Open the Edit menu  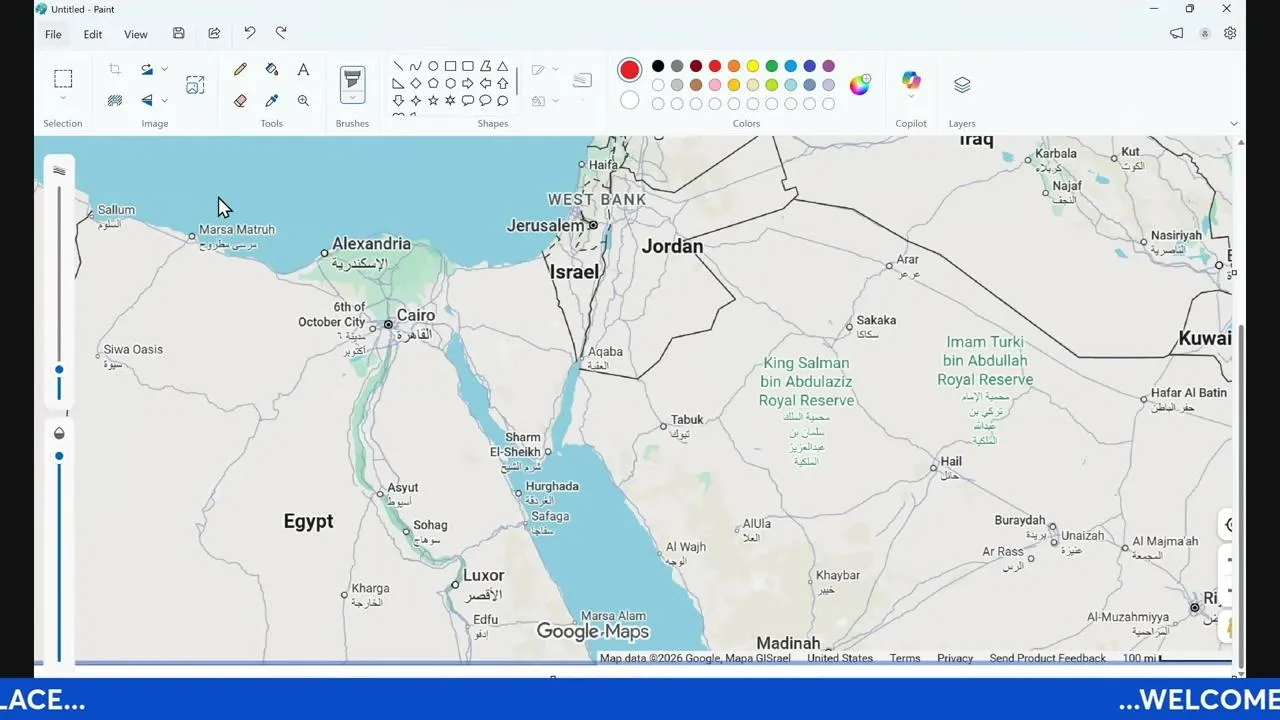tap(92, 34)
